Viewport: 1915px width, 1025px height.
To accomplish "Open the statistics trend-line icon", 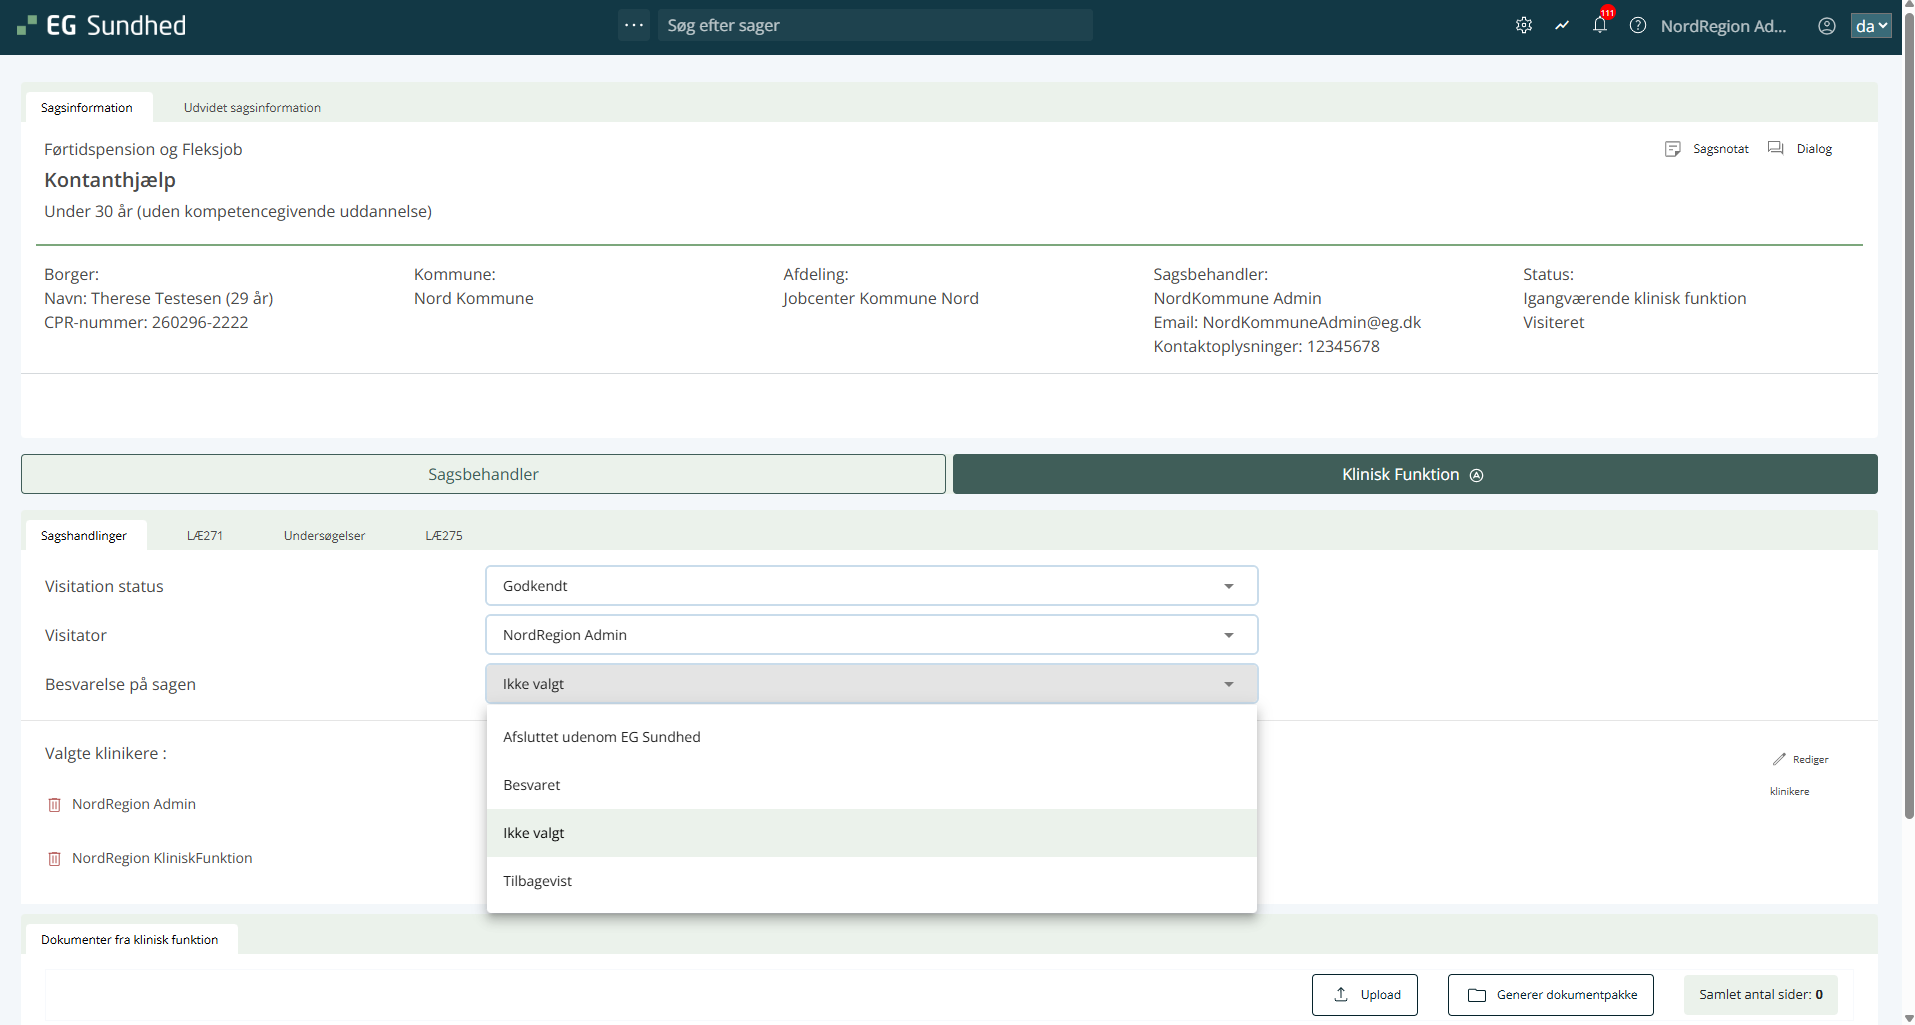I will click(x=1561, y=26).
